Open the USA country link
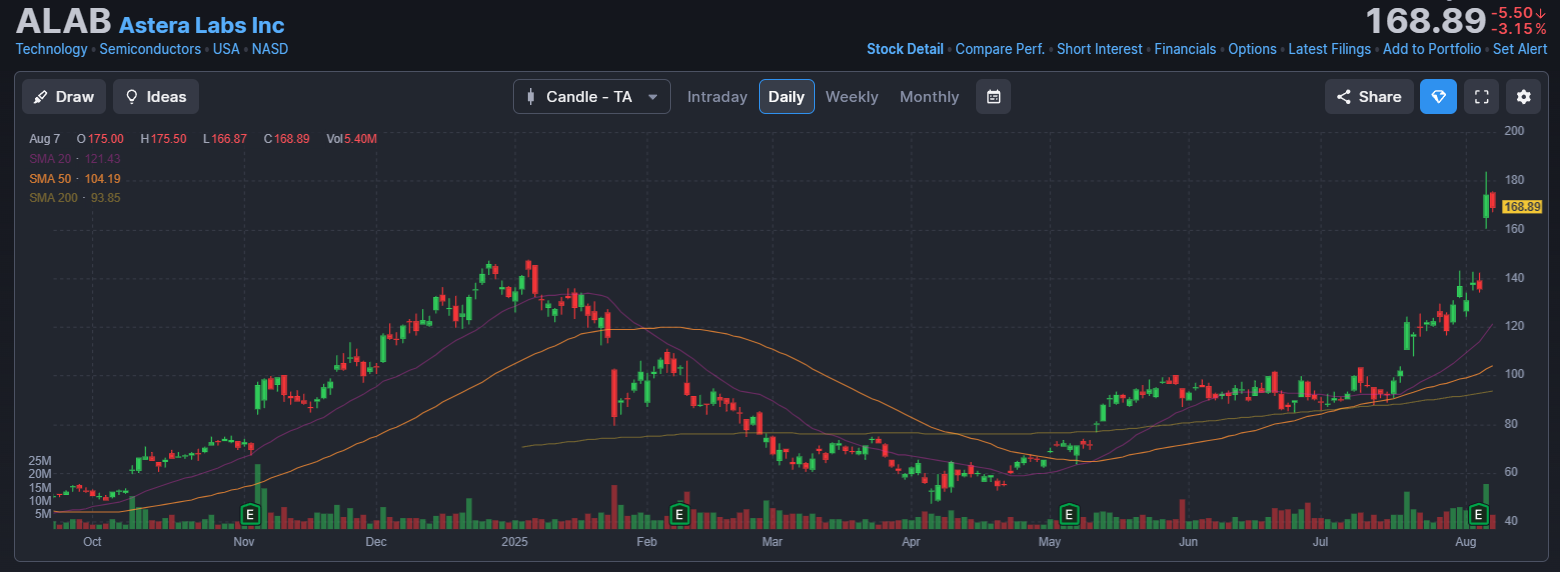This screenshot has height=572, width=1560. 226,49
